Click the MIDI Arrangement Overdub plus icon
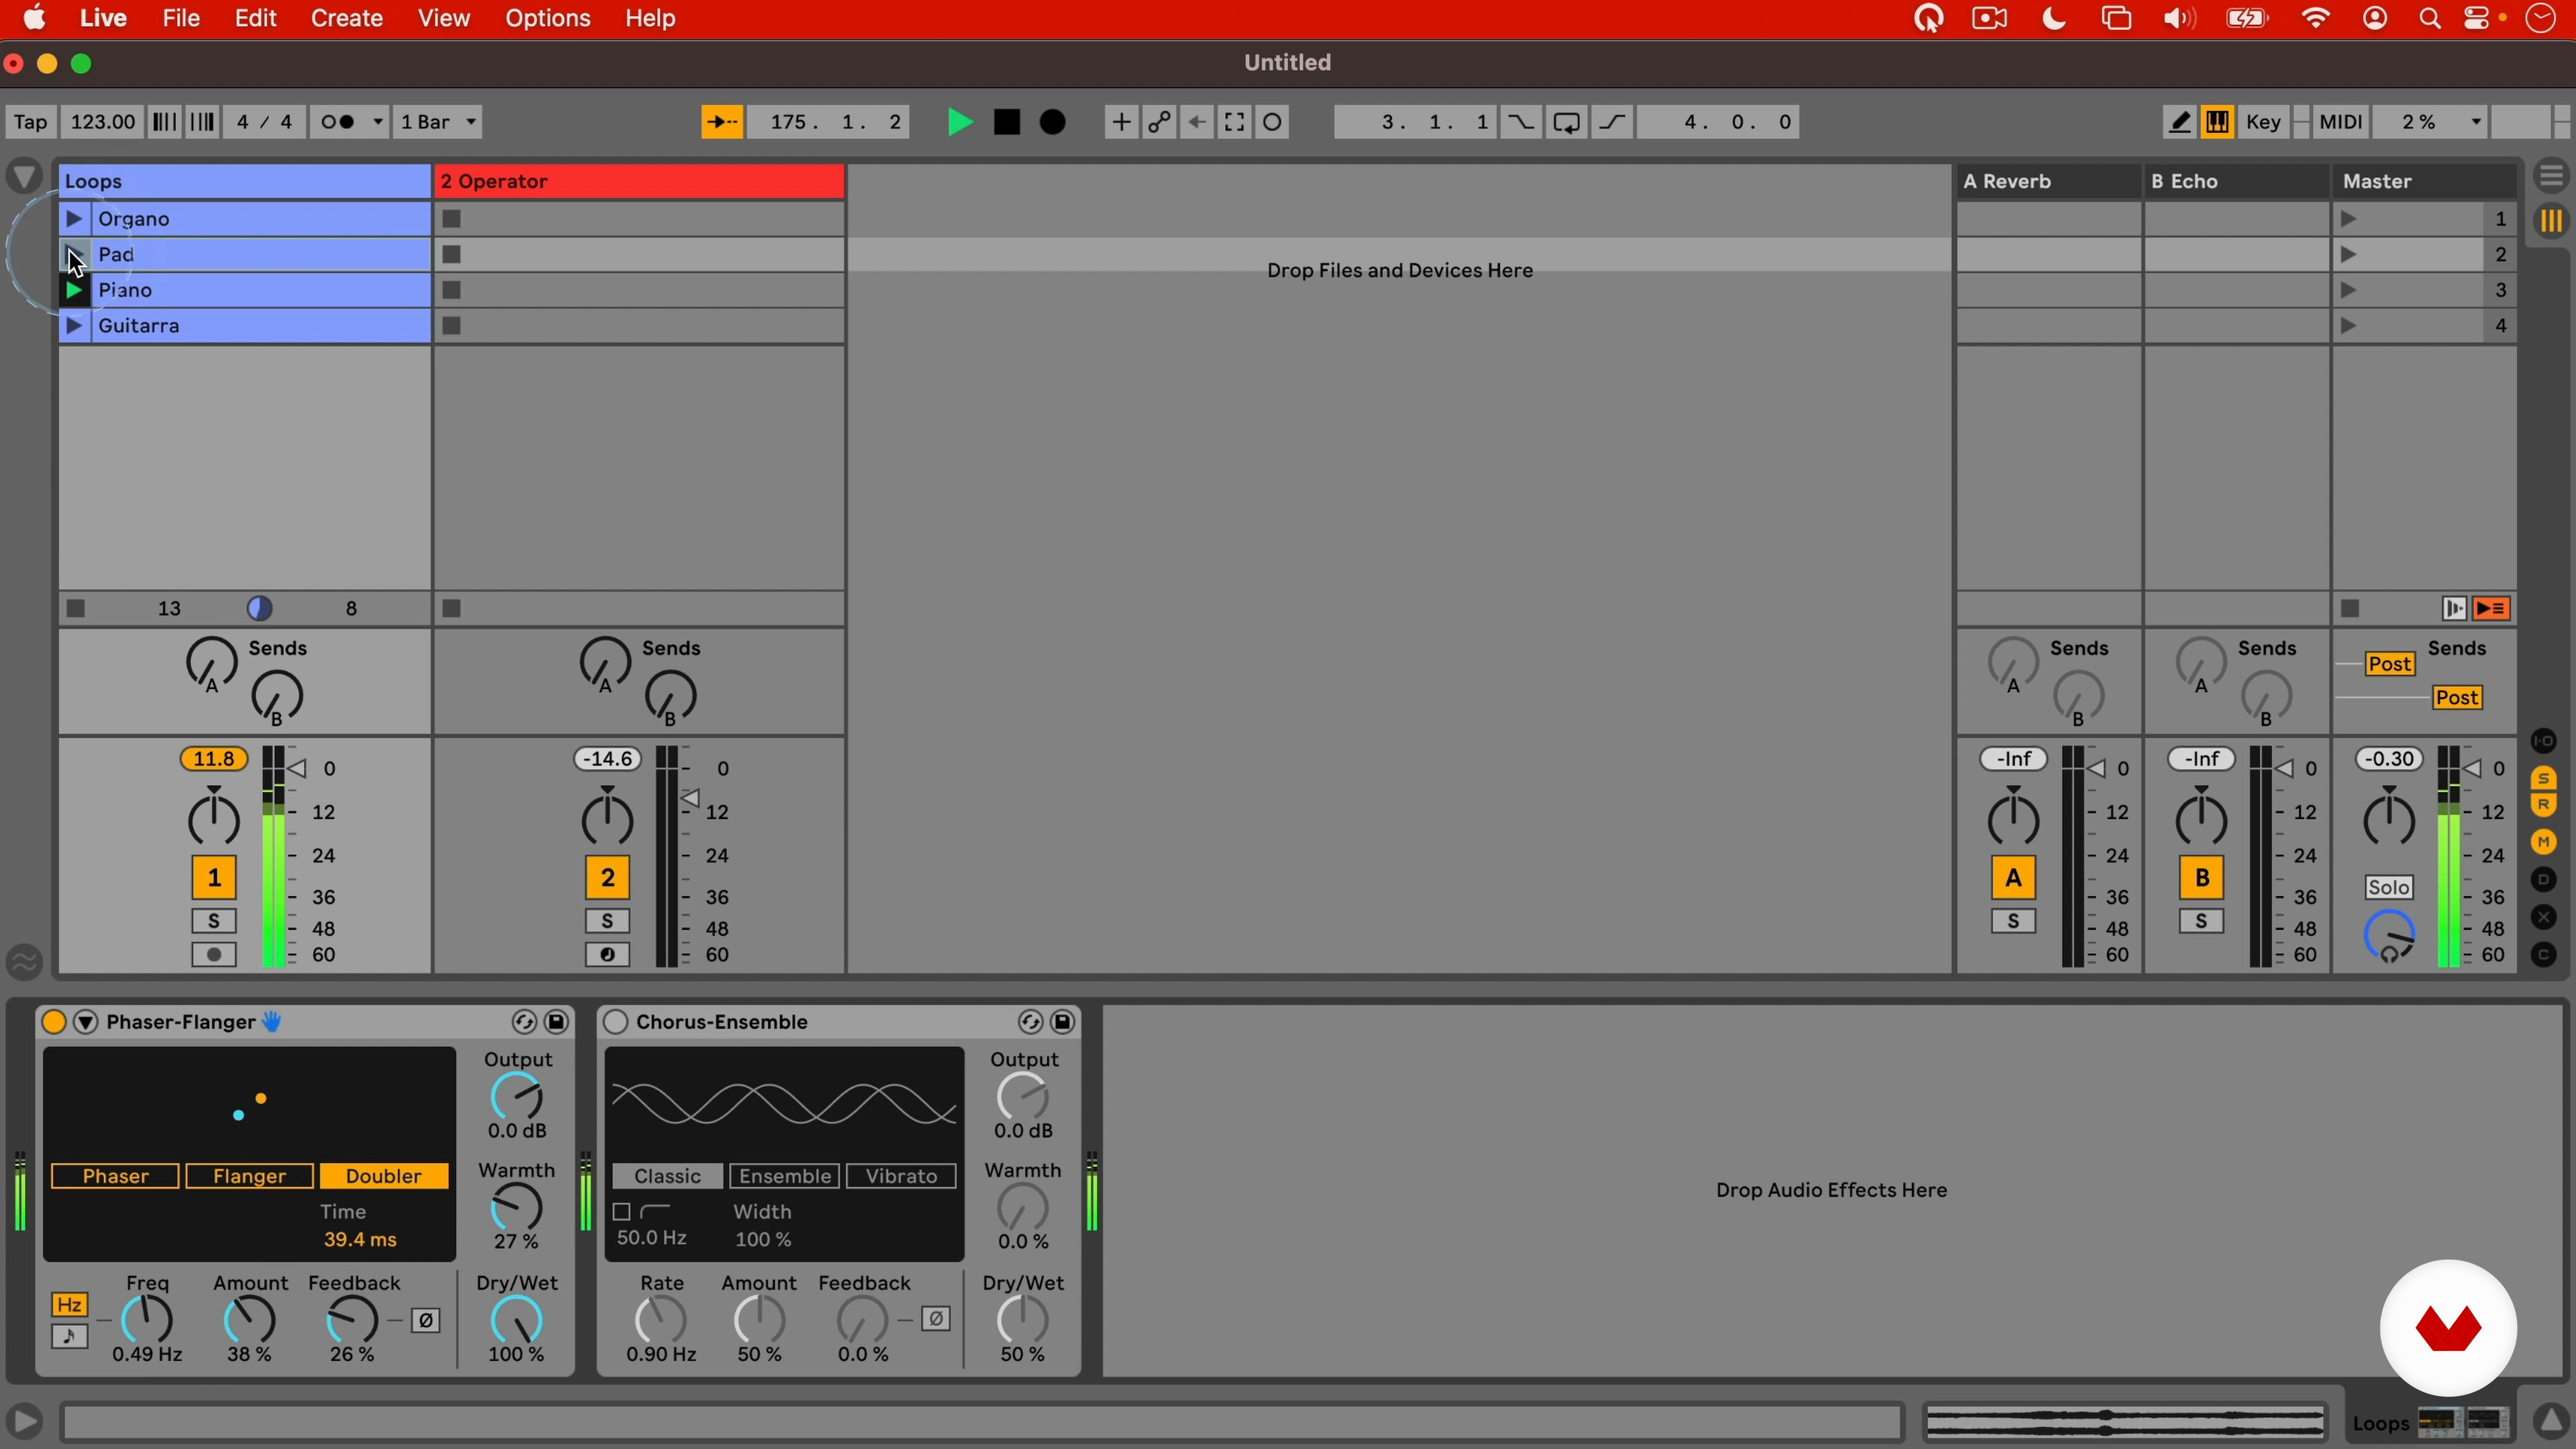Image resolution: width=2576 pixels, height=1449 pixels. 1121,122
